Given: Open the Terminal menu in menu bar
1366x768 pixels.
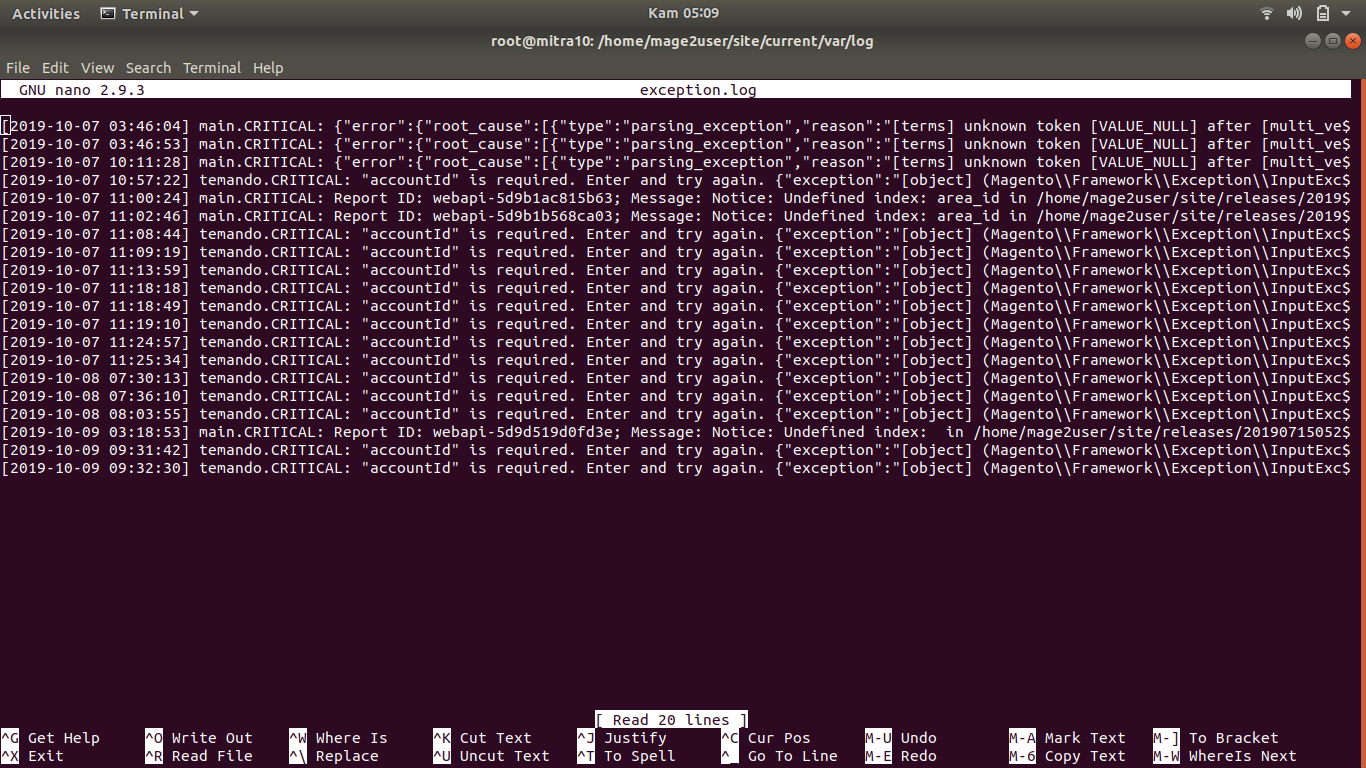Looking at the screenshot, I should point(212,68).
